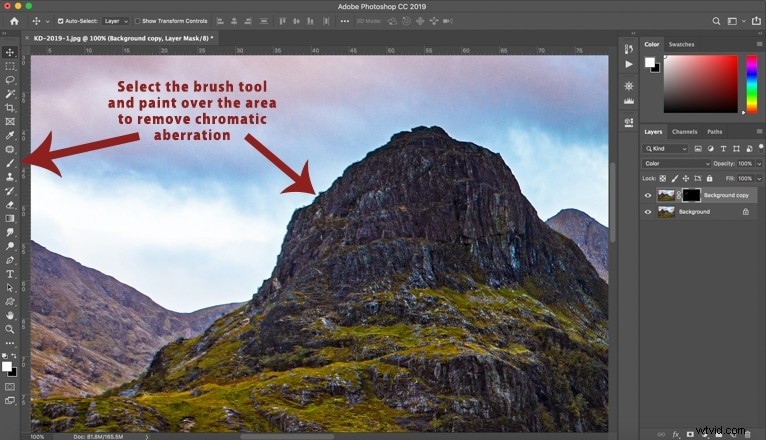Switch to the Paths tab
This screenshot has width=766, height=440.
click(714, 132)
